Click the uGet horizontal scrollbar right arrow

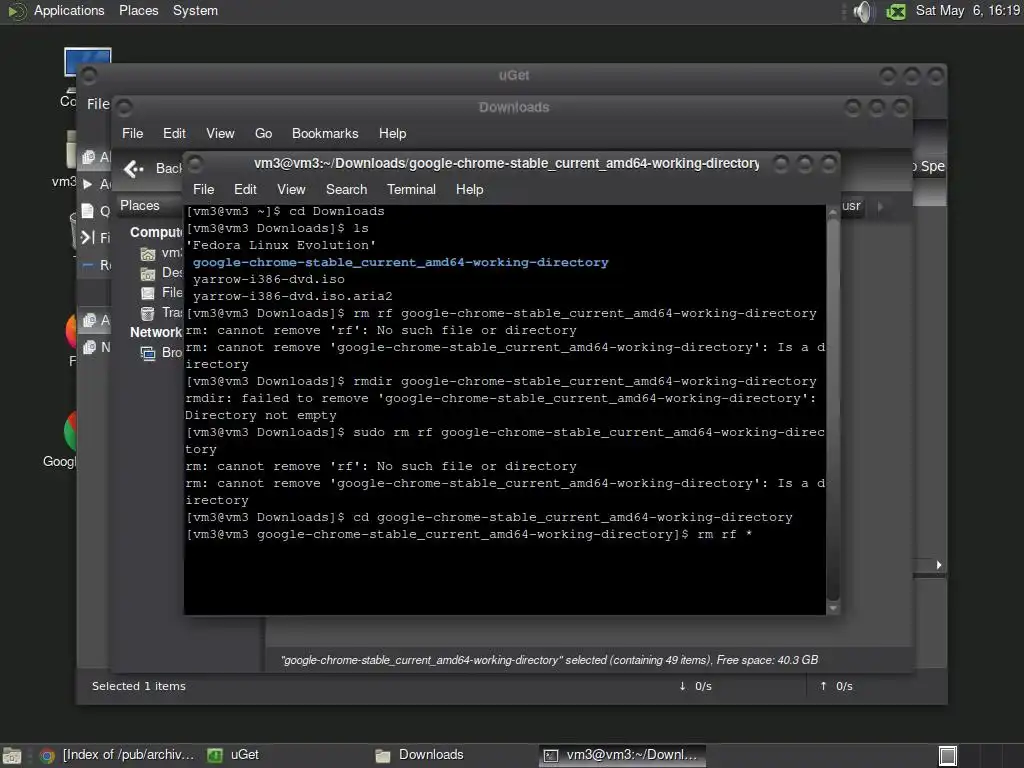pos(938,565)
